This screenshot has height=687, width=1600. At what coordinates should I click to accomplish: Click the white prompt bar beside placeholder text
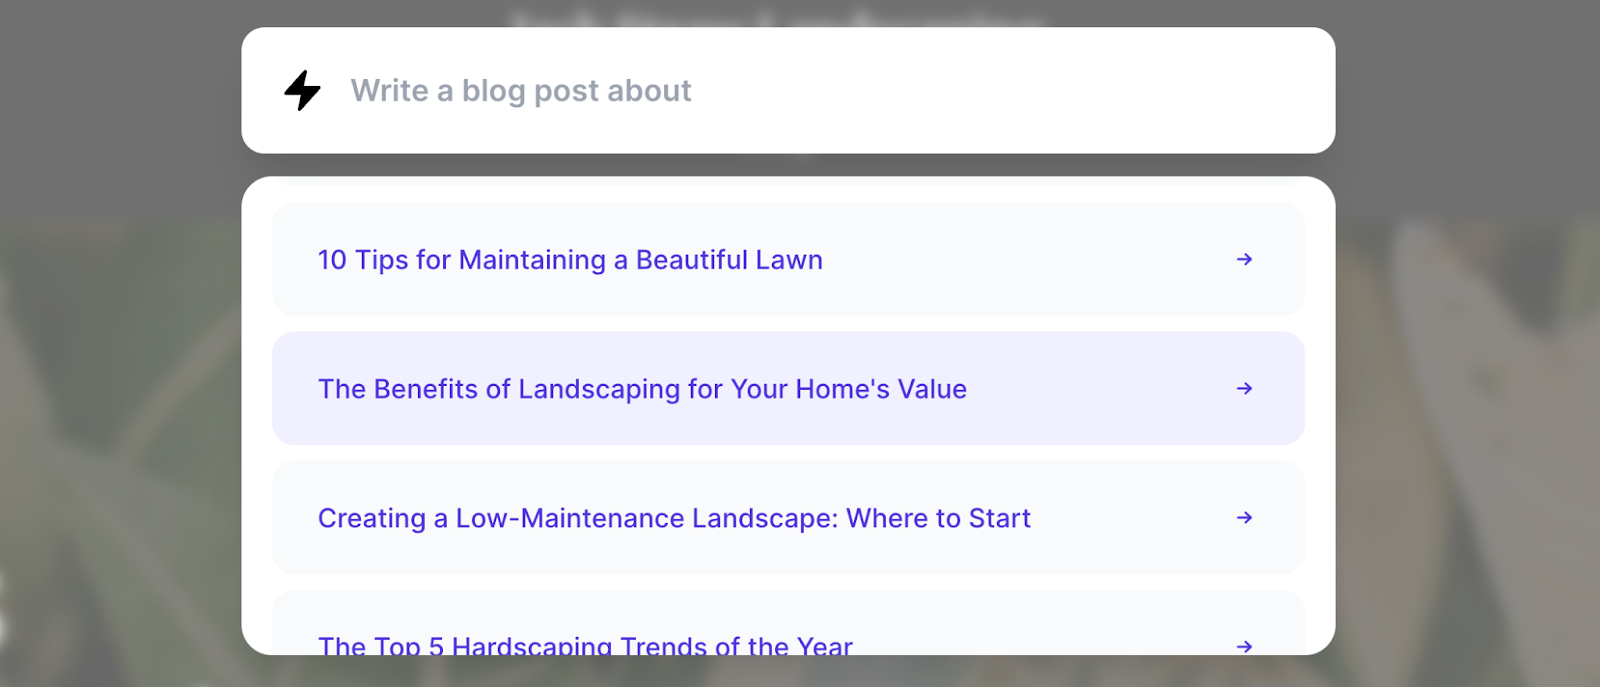[1000, 91]
